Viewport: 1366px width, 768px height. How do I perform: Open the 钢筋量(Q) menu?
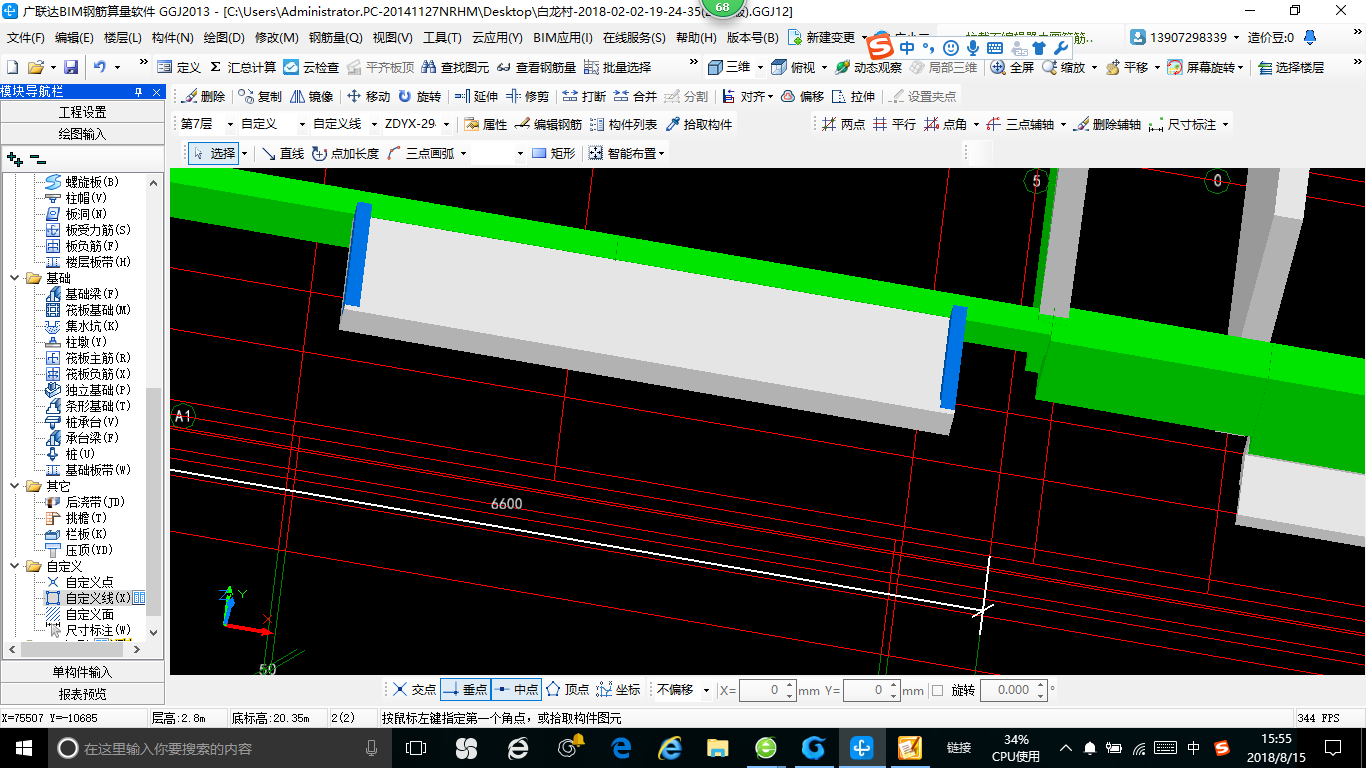click(x=335, y=38)
